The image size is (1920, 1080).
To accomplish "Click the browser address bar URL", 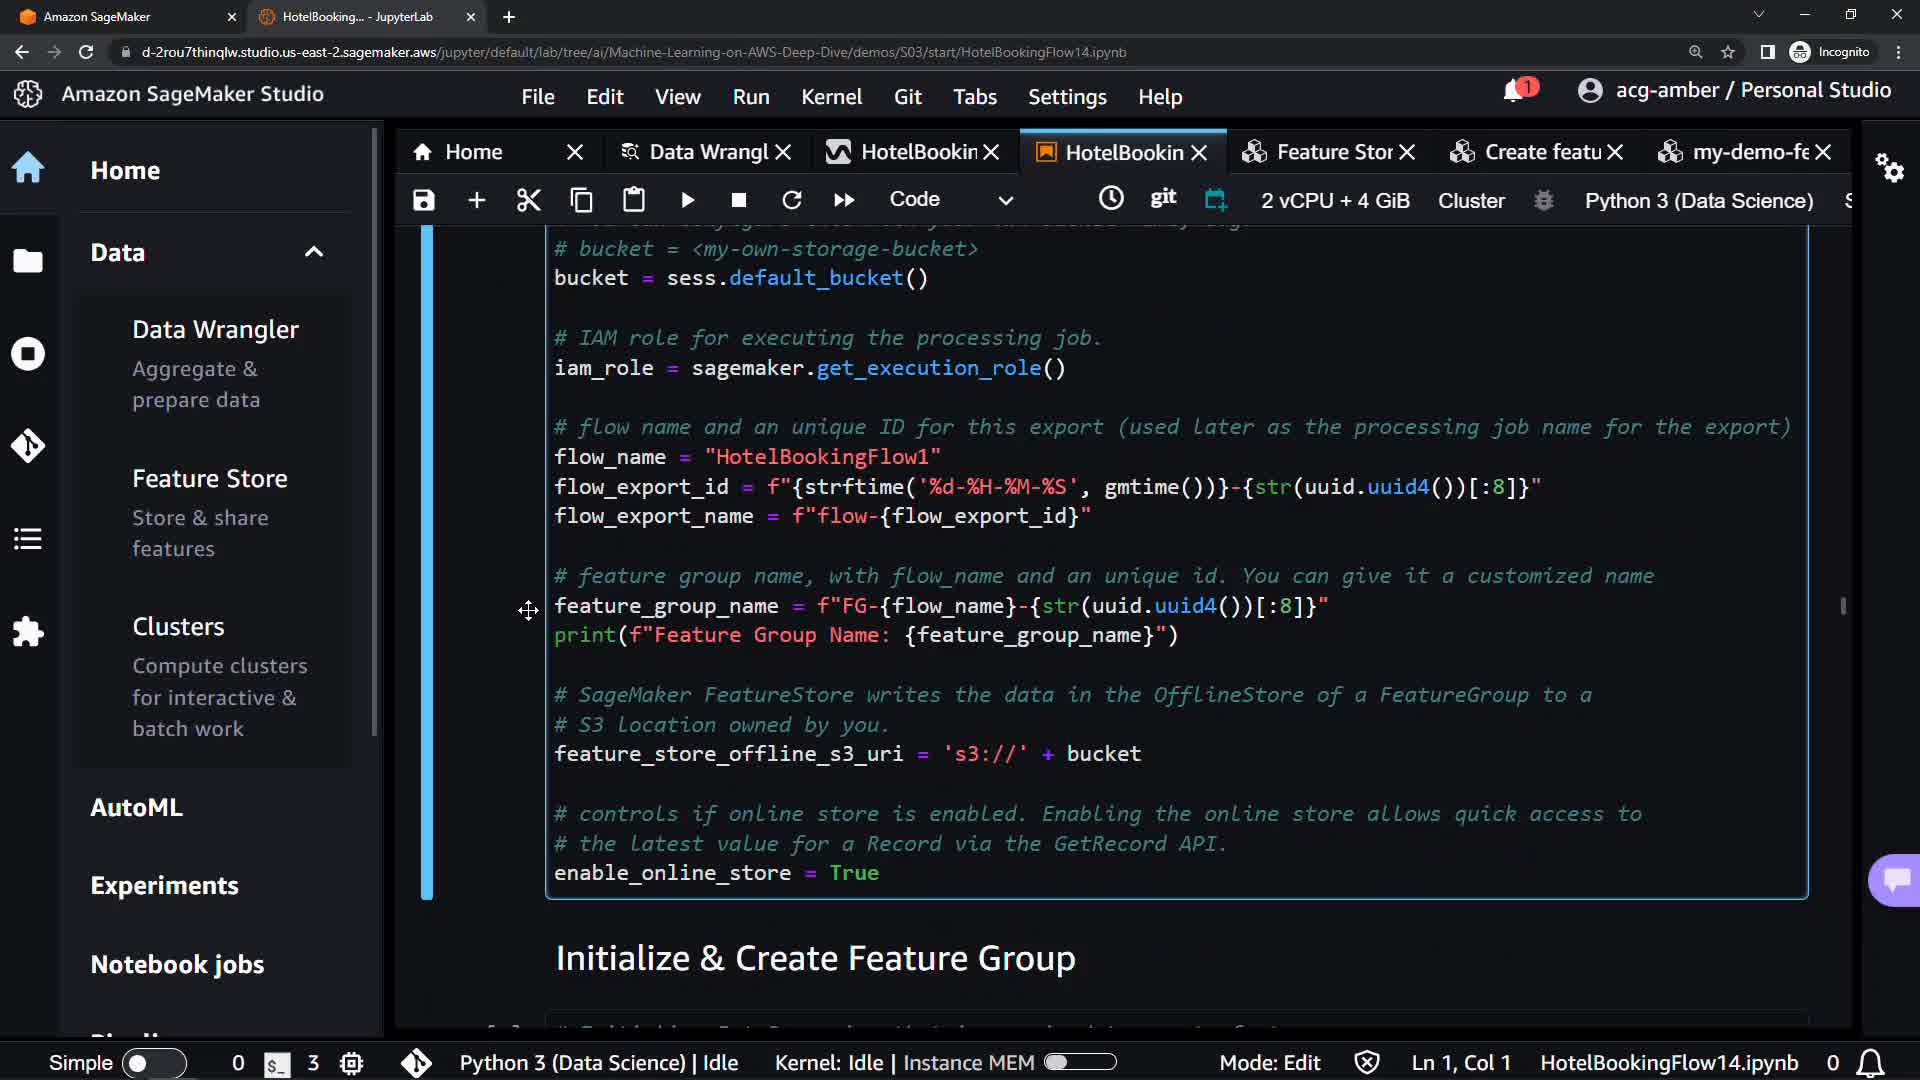I will [x=633, y=52].
